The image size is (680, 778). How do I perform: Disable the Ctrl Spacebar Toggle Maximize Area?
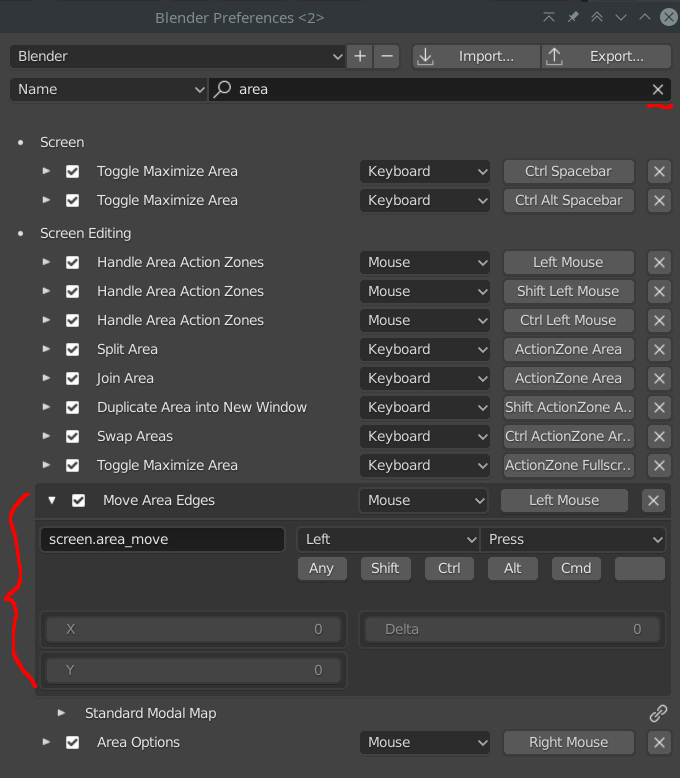tap(72, 172)
